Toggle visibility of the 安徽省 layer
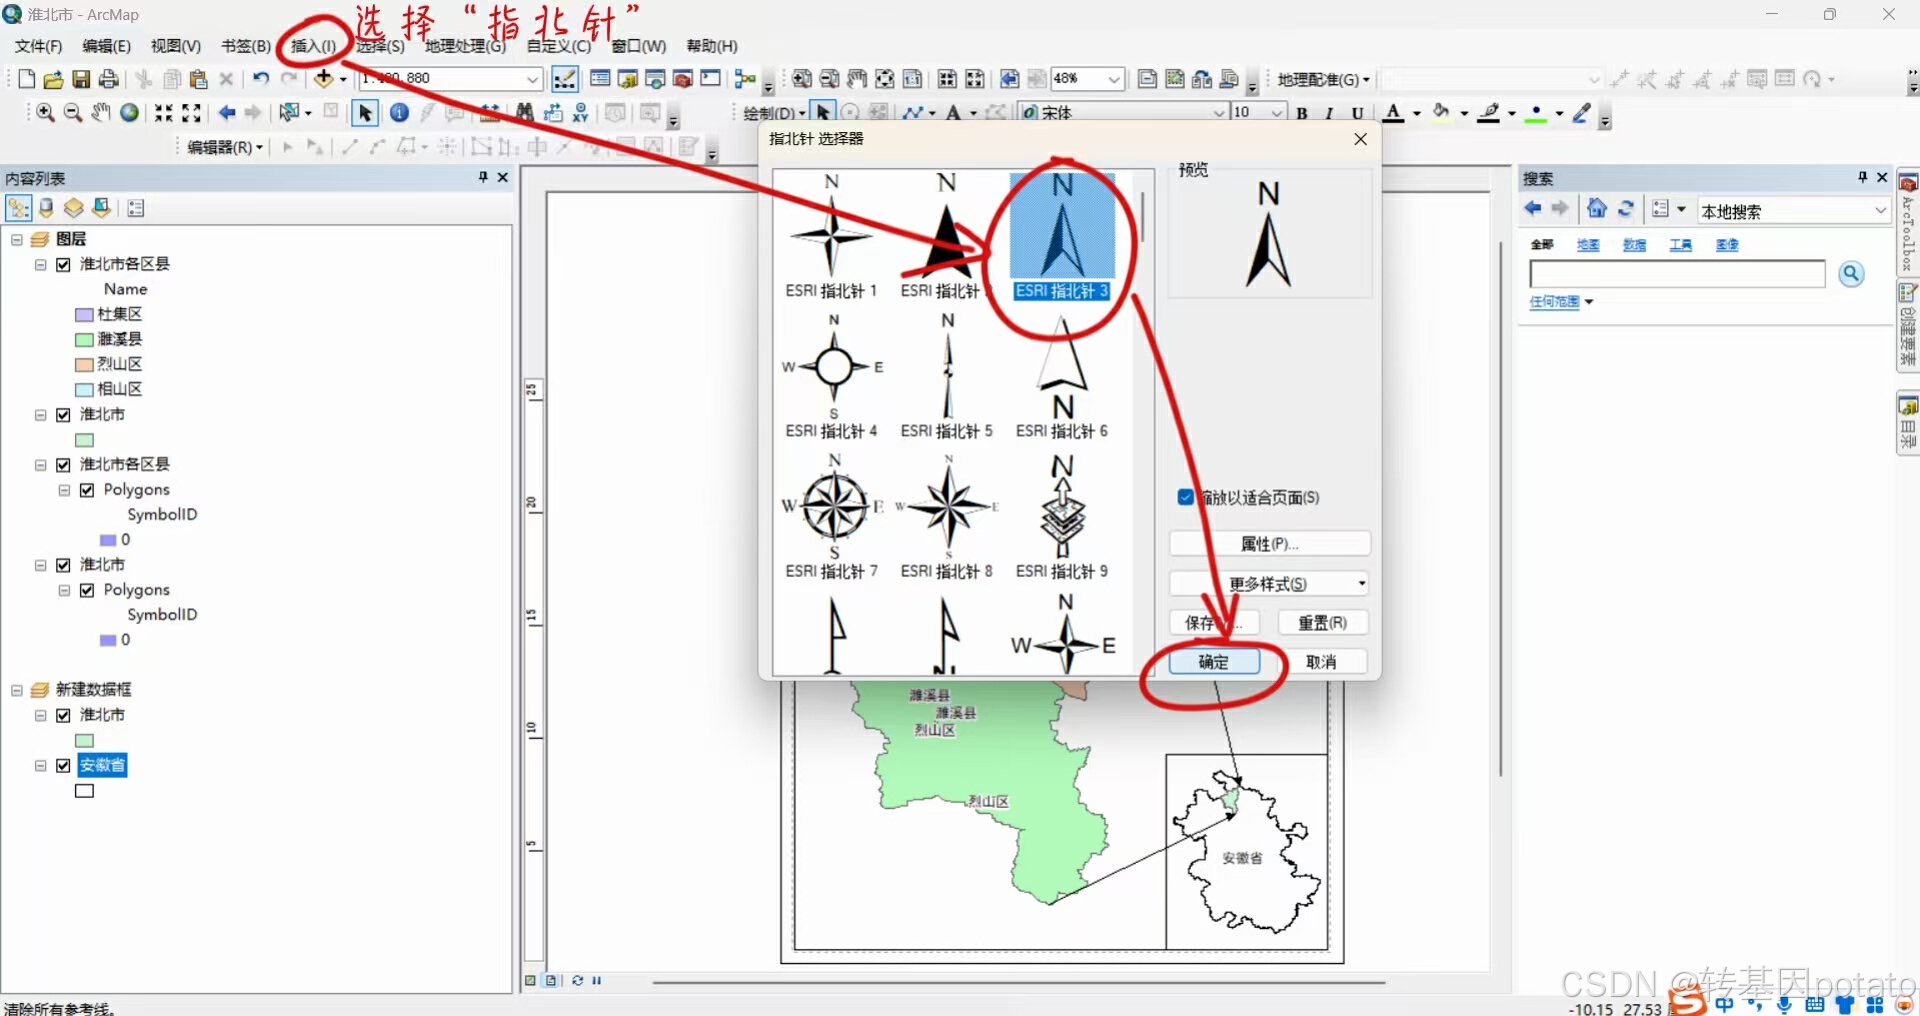The width and height of the screenshot is (1920, 1016). (63, 766)
